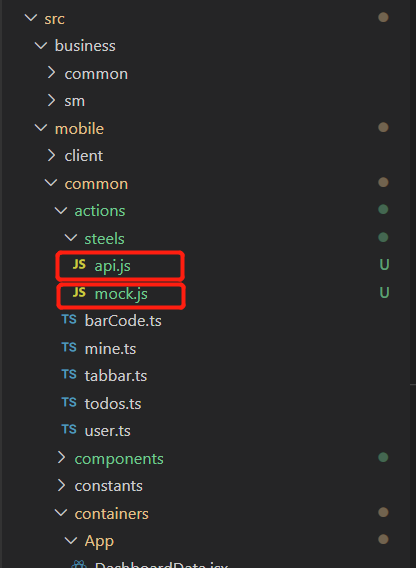Click the JS icon beside mock.js
This screenshot has width=416, height=568.
tap(79, 292)
